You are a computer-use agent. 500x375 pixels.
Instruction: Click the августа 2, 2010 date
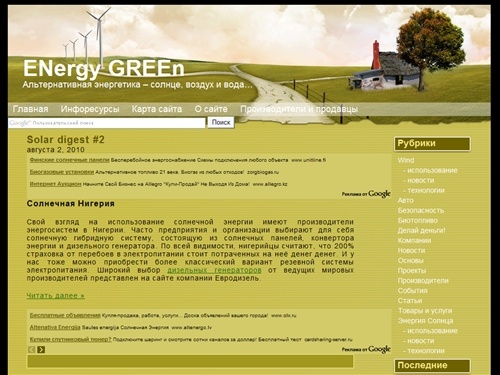tap(56, 150)
